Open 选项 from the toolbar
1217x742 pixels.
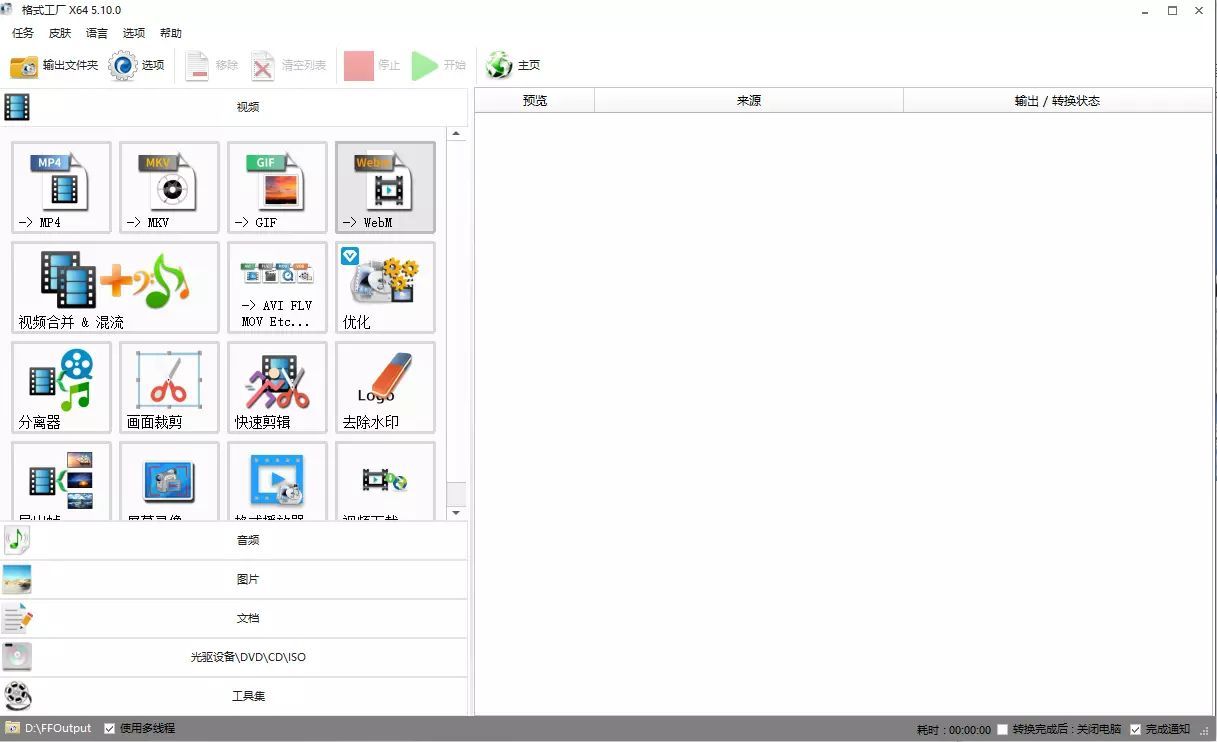(137, 66)
